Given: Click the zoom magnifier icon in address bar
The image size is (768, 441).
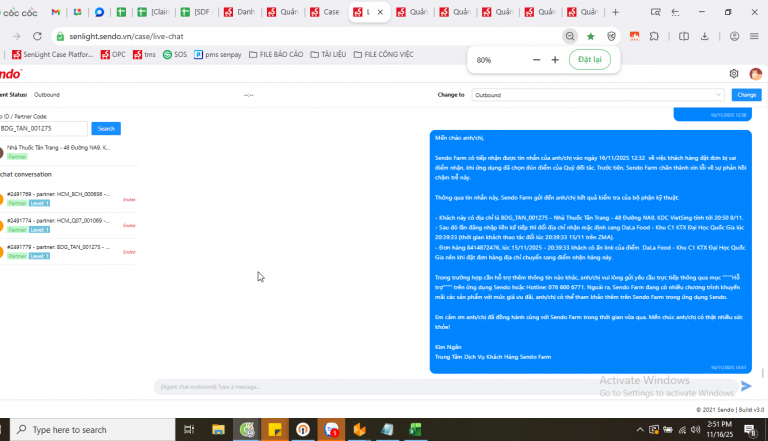Looking at the screenshot, I should (570, 36).
